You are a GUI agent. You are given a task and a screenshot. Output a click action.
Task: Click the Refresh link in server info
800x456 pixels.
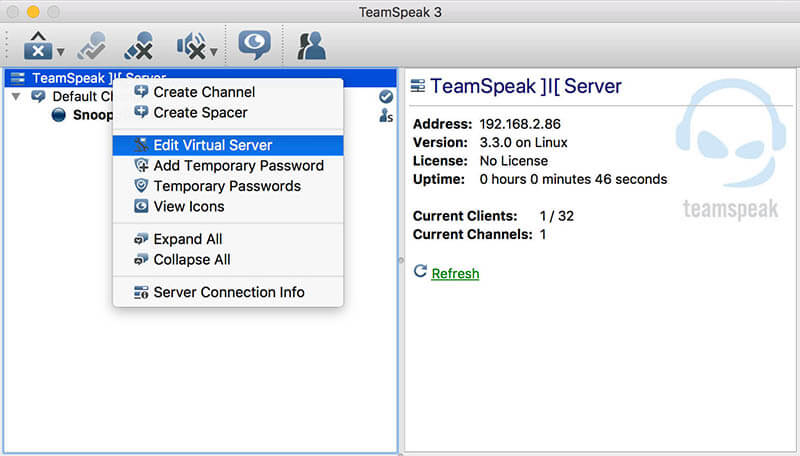(x=455, y=273)
